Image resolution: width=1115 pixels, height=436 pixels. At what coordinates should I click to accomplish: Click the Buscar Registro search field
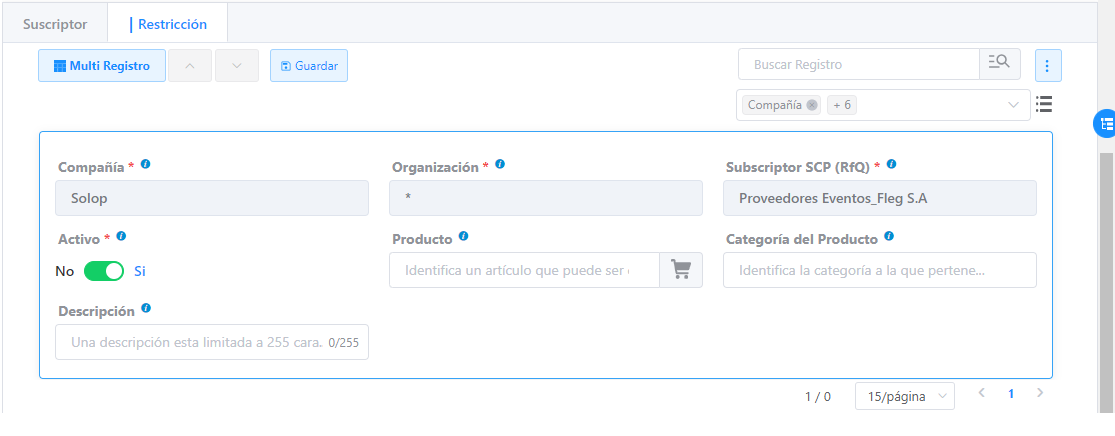click(858, 64)
